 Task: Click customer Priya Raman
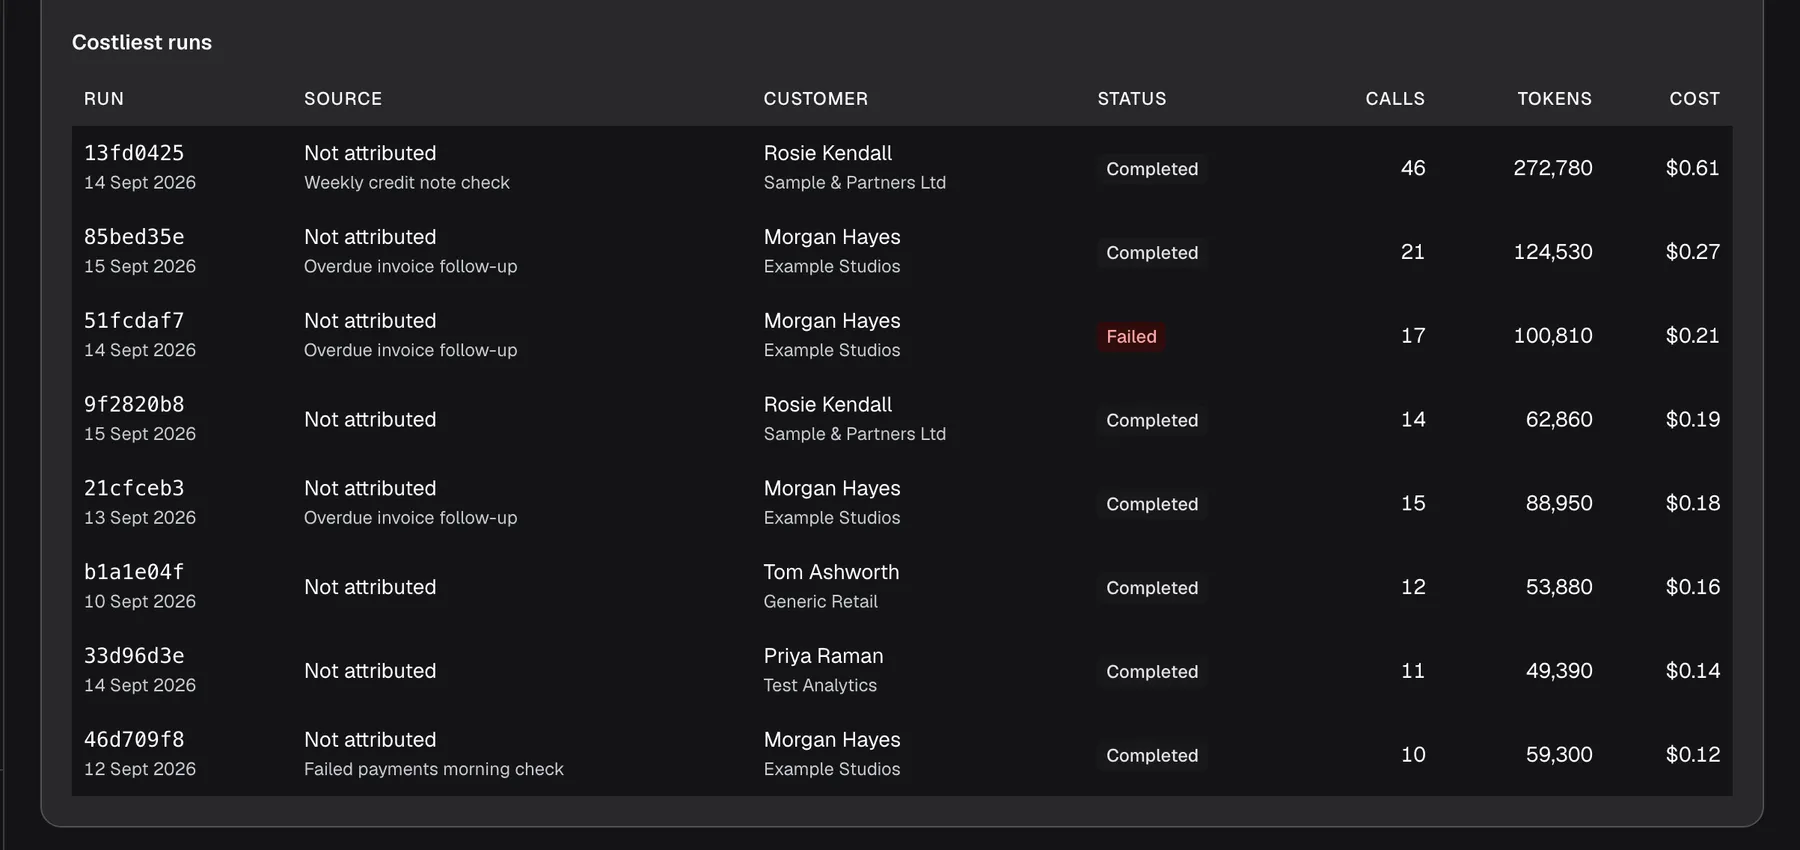pyautogui.click(x=823, y=656)
